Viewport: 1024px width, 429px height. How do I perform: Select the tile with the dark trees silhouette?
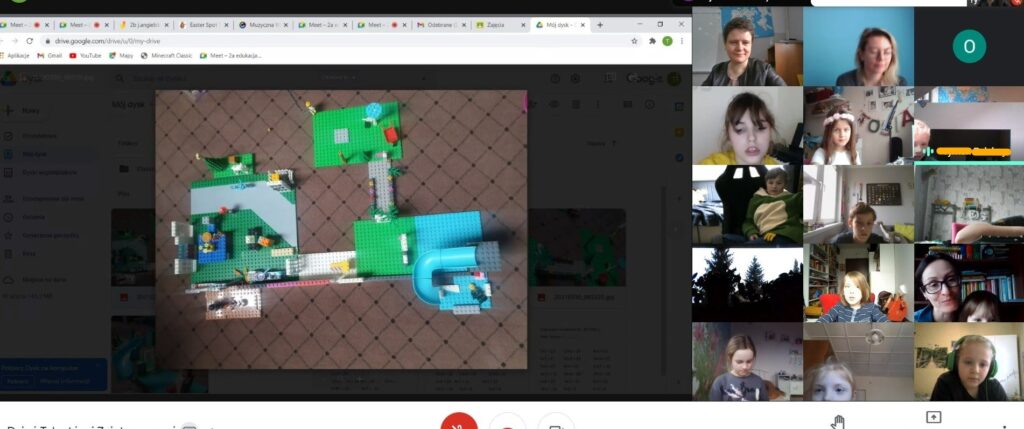(x=748, y=283)
